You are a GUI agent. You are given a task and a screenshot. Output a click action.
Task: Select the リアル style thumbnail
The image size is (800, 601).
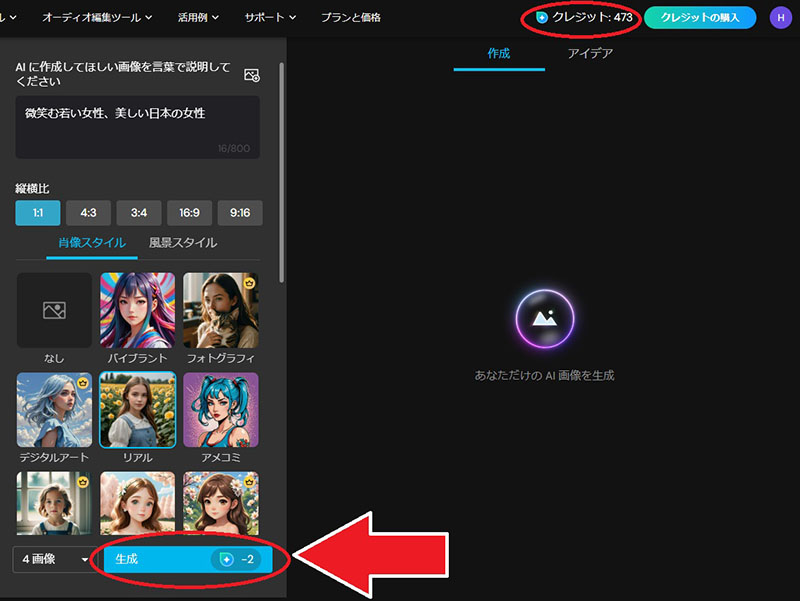point(137,410)
